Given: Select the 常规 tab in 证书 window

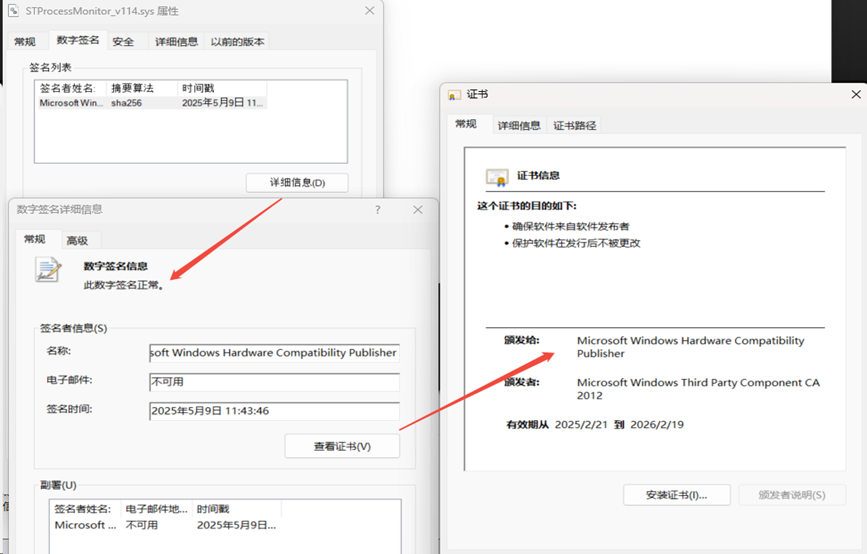Looking at the screenshot, I should click(466, 124).
